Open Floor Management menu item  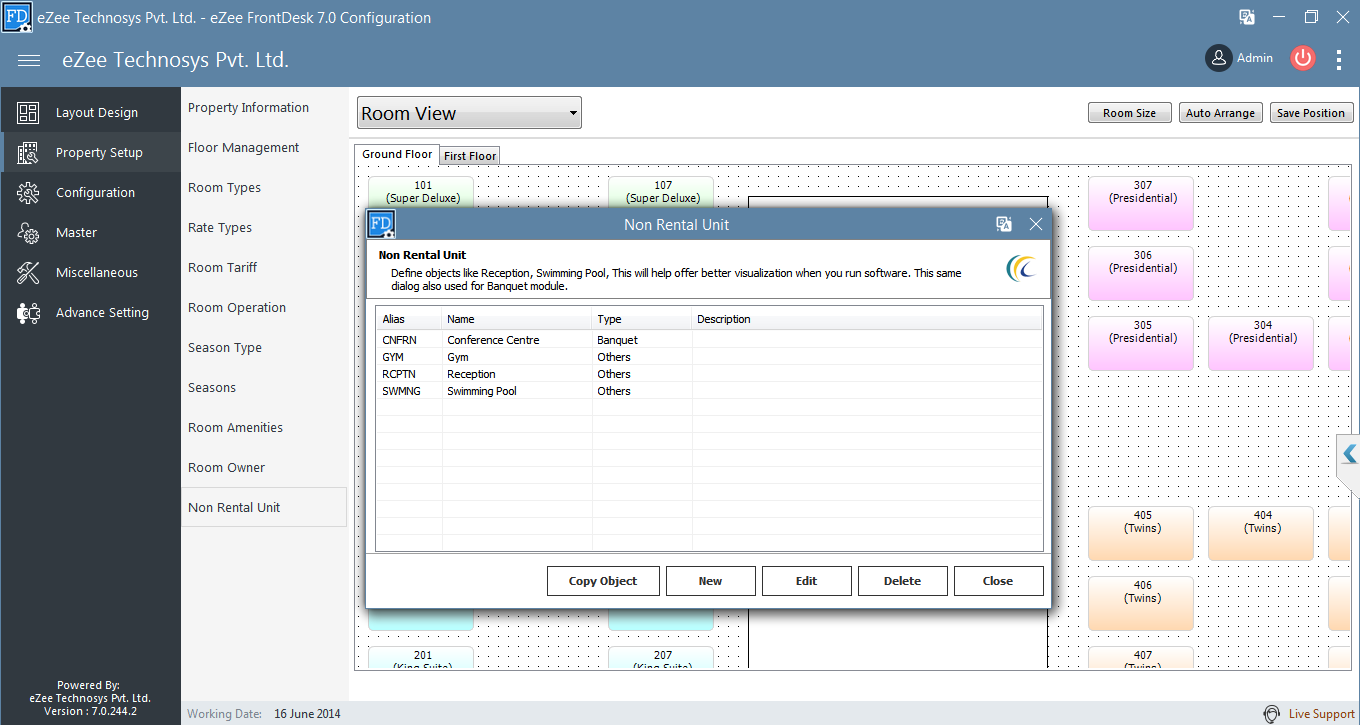243,148
